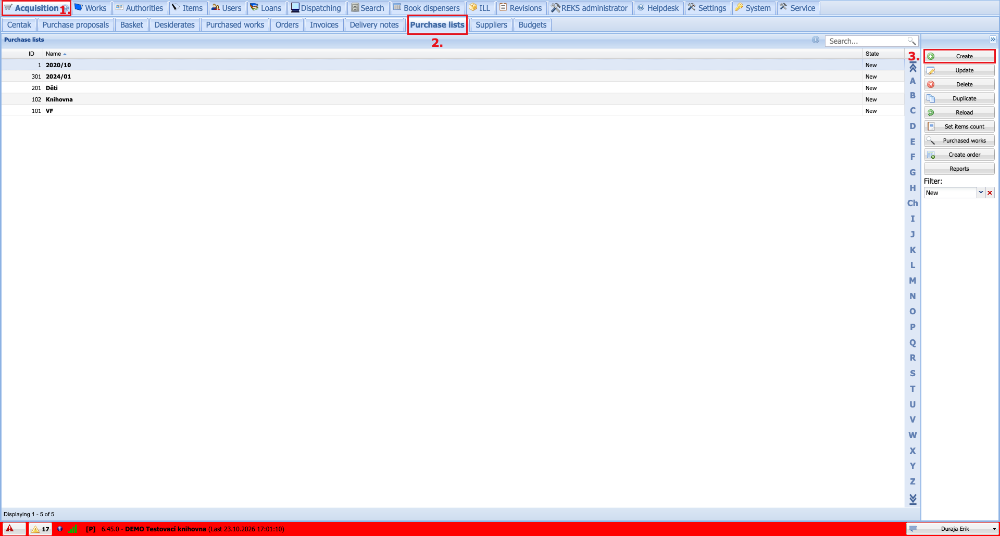Select the 2024/01 purchase list row
1000x536 pixels.
(x=452, y=76)
